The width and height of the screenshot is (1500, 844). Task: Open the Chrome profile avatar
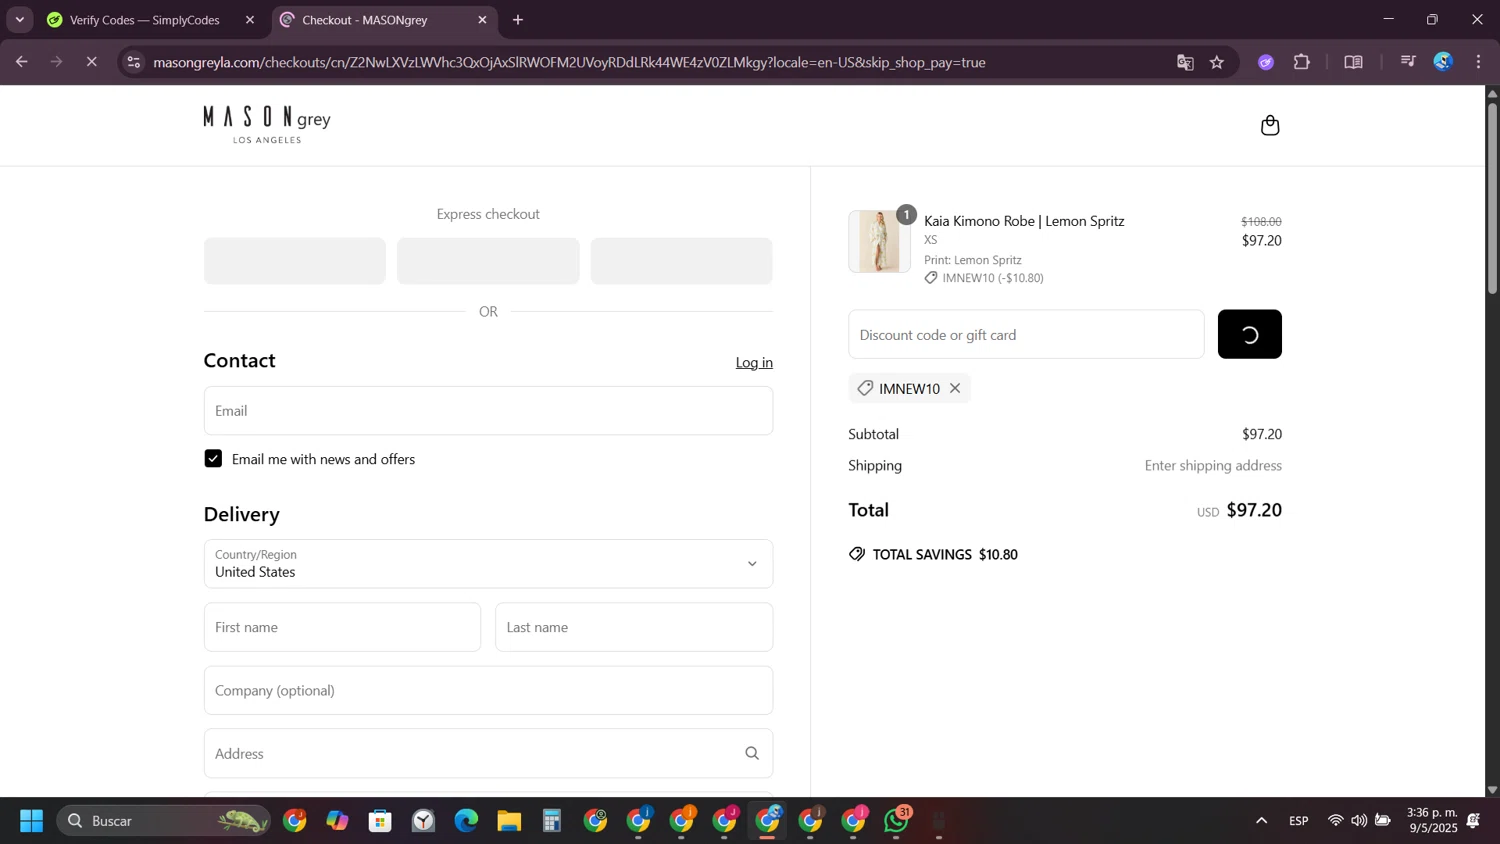(1443, 62)
